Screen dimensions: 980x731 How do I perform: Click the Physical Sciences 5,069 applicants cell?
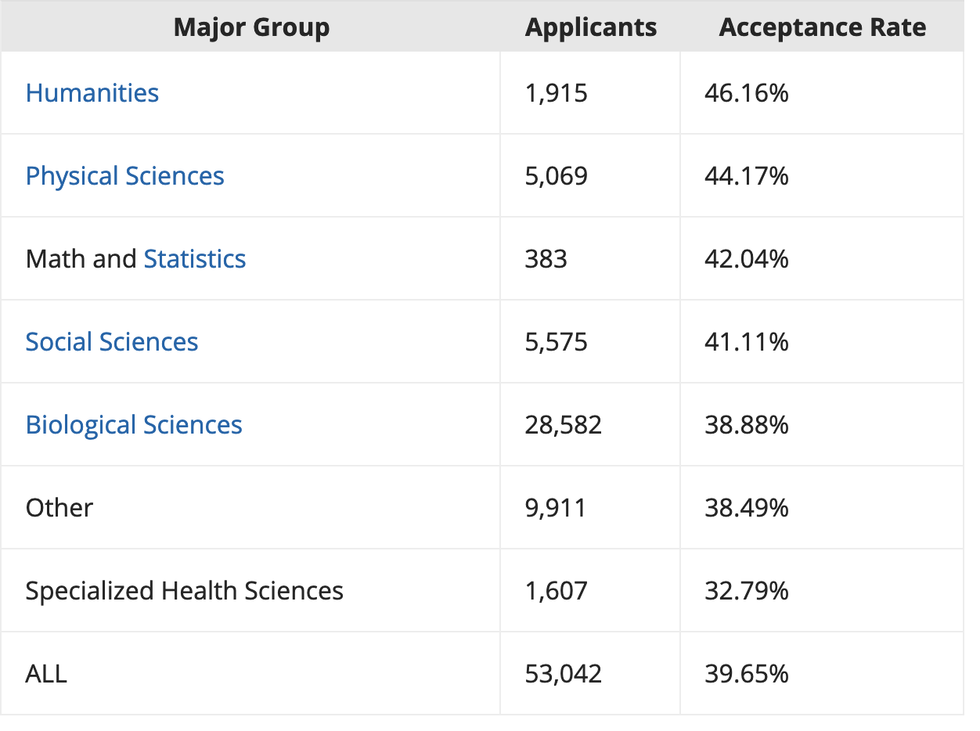(x=556, y=176)
